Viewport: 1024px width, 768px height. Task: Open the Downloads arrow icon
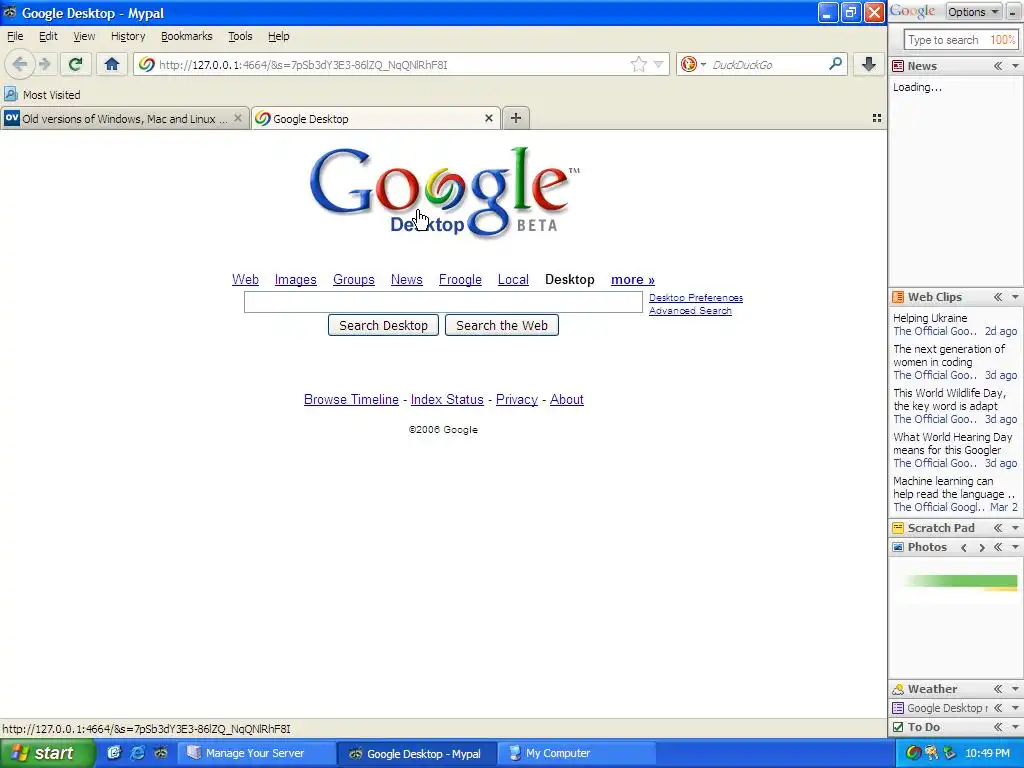coord(869,64)
